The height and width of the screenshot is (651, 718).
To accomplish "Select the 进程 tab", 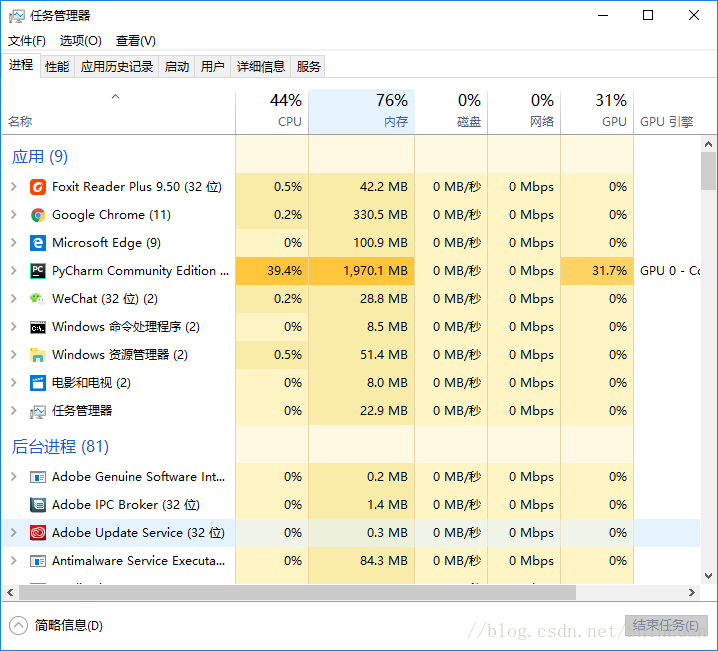I will [x=21, y=65].
